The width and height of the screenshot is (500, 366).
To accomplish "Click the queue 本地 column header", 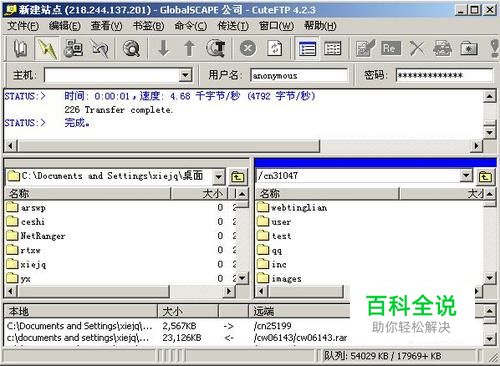I will pos(80,311).
